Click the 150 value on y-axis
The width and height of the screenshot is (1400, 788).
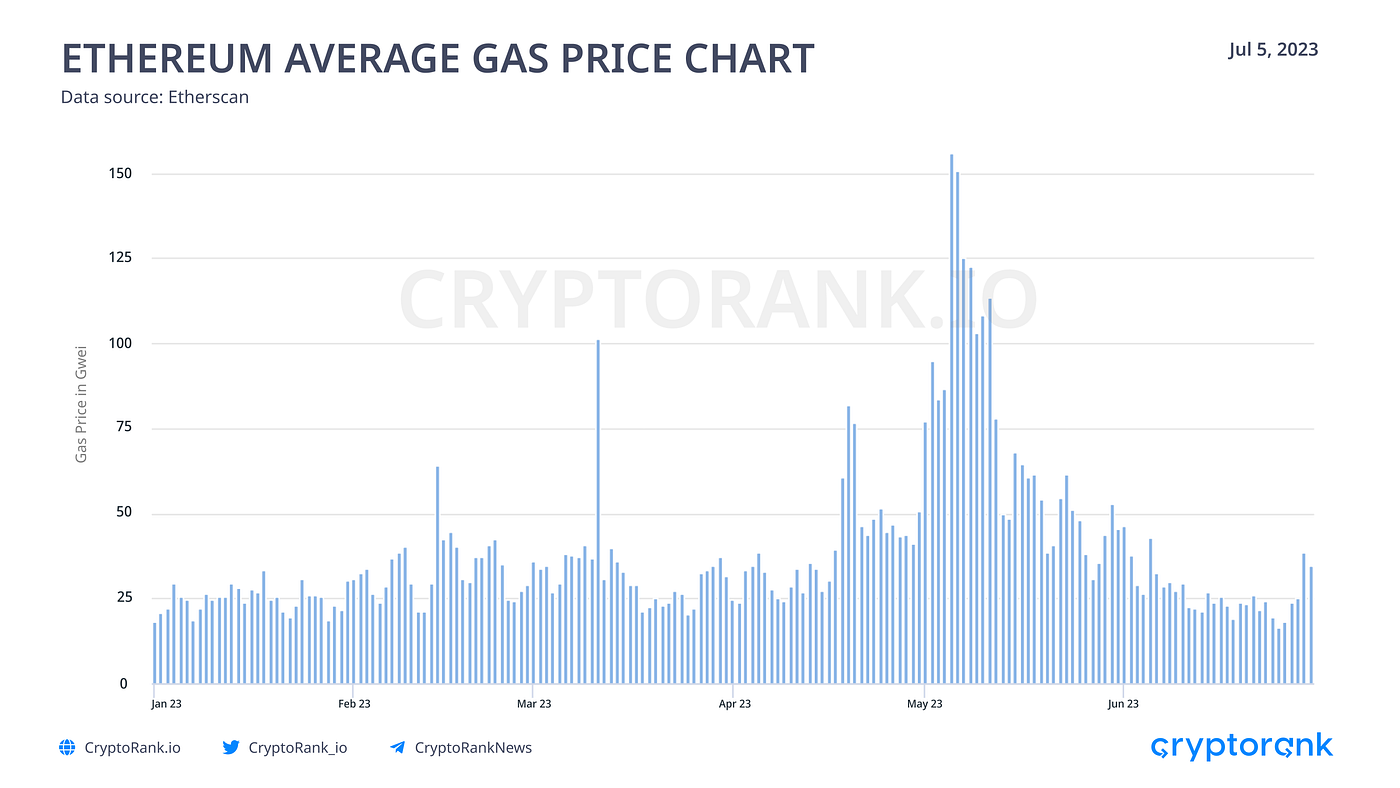(120, 174)
